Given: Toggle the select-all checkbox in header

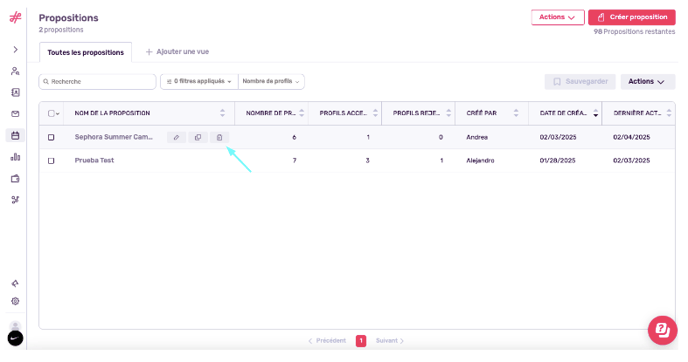Looking at the screenshot, I should 51,113.
